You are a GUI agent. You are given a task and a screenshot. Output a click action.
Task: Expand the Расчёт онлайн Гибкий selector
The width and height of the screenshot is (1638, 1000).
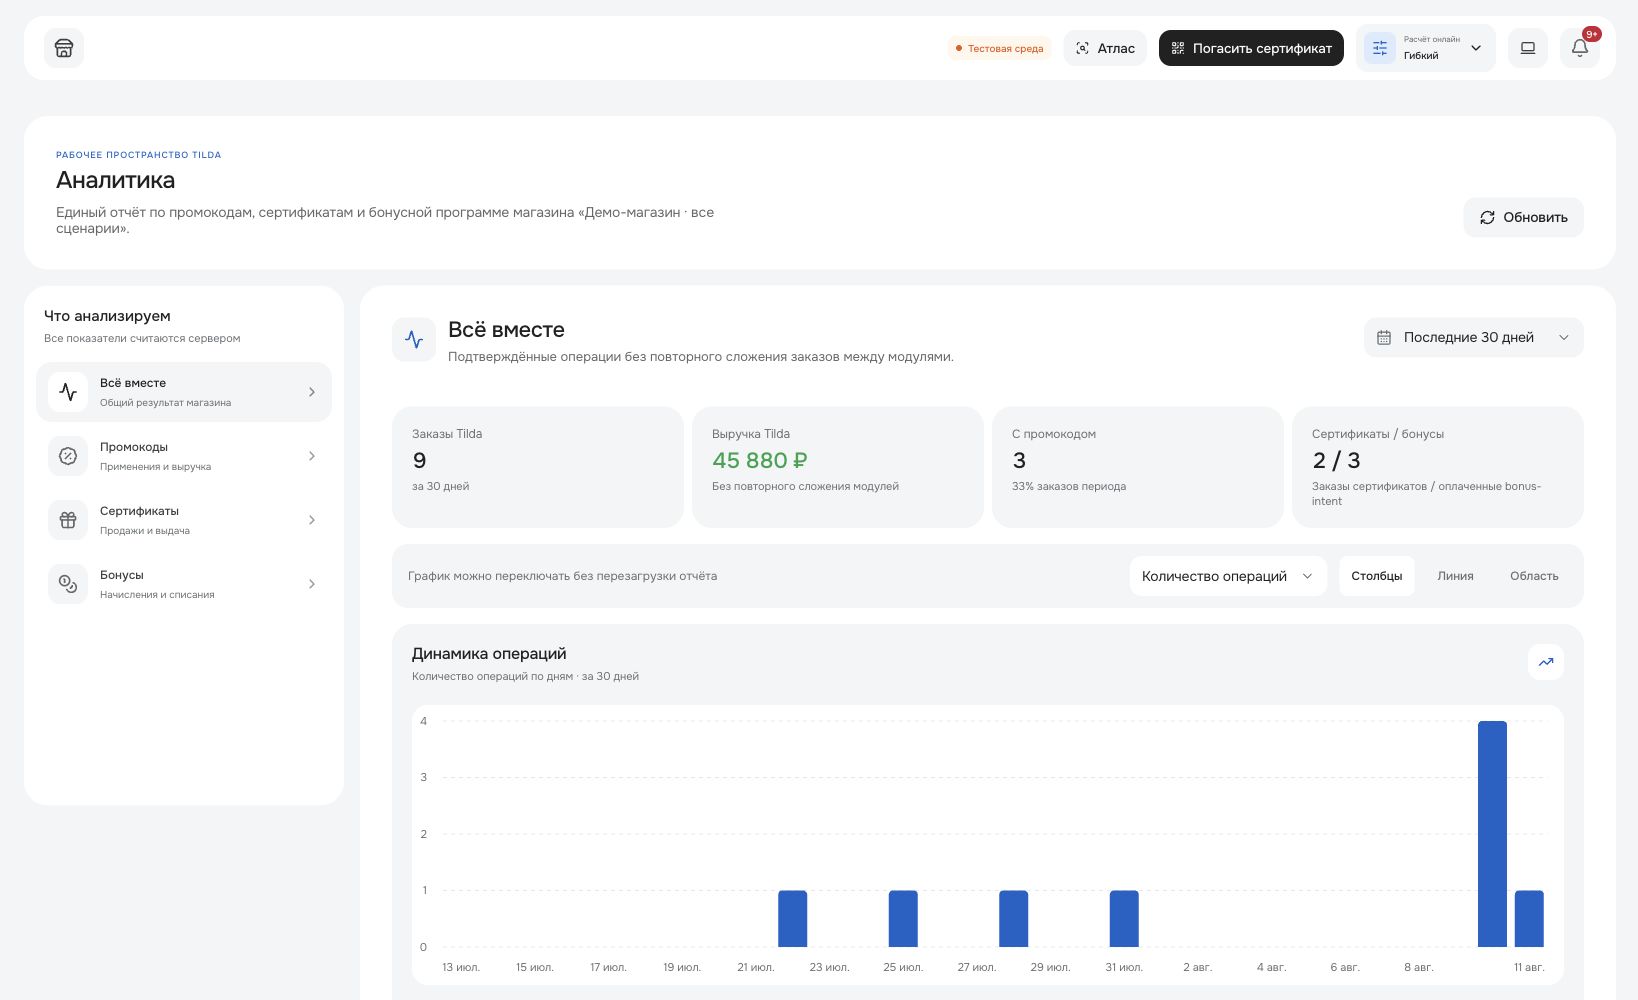tap(1426, 48)
